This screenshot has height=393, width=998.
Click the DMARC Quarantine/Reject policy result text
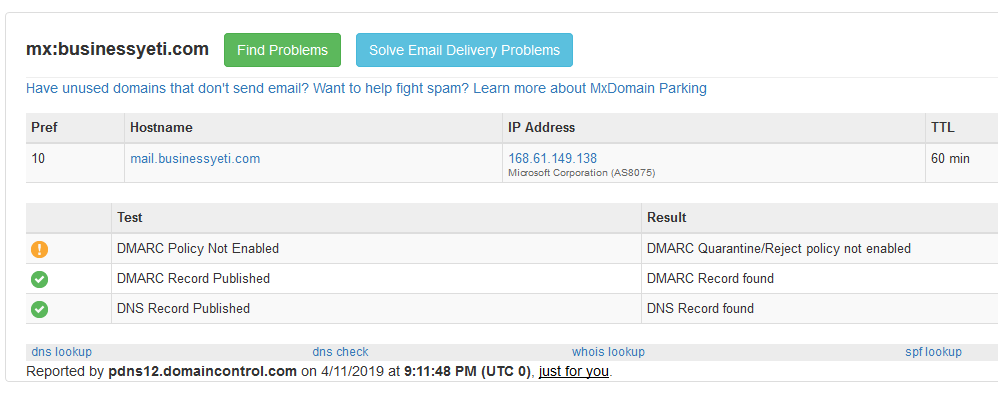pyautogui.click(x=779, y=248)
